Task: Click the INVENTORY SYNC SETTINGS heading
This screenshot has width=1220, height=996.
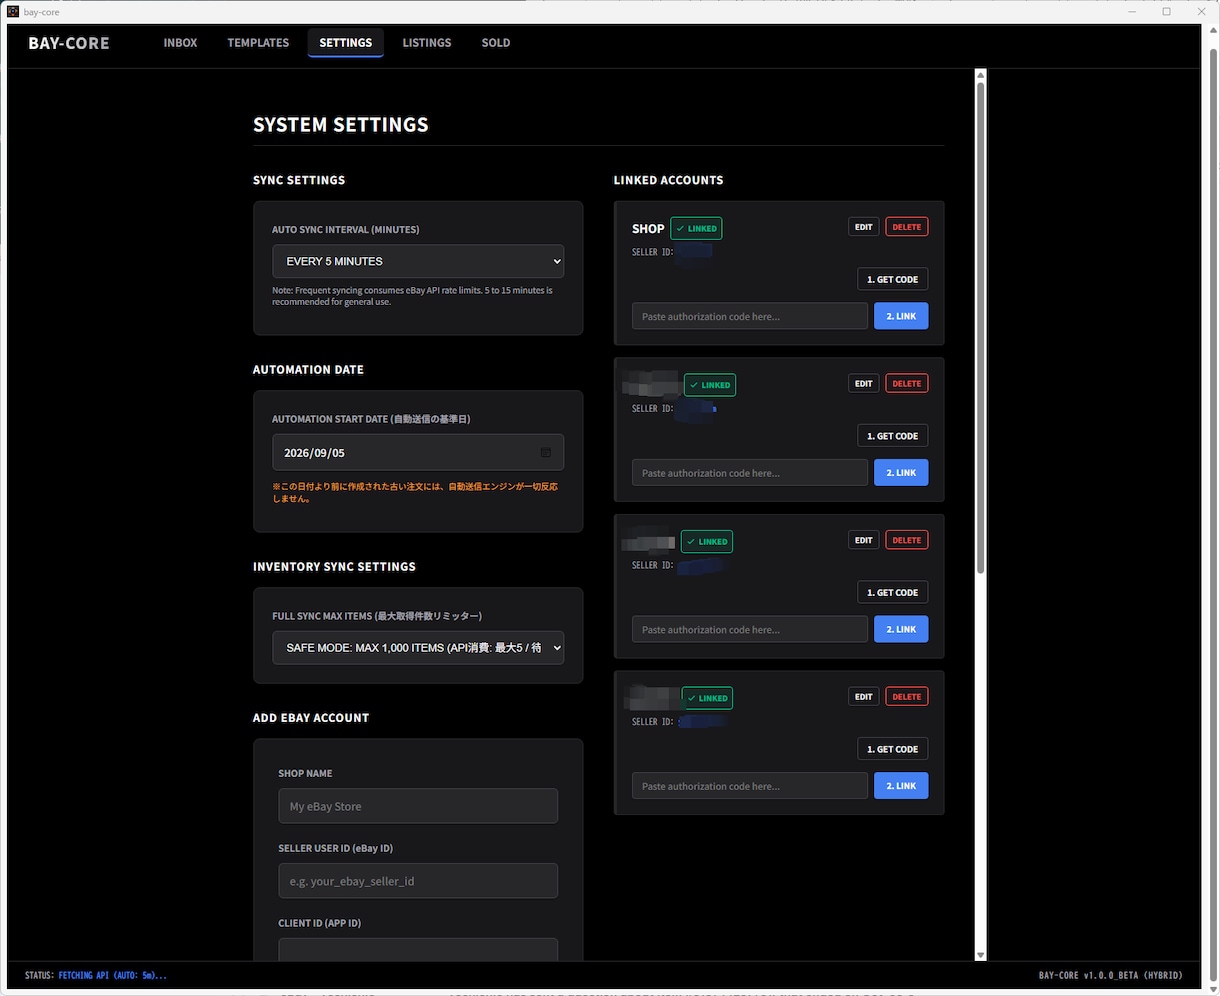Action: click(334, 567)
